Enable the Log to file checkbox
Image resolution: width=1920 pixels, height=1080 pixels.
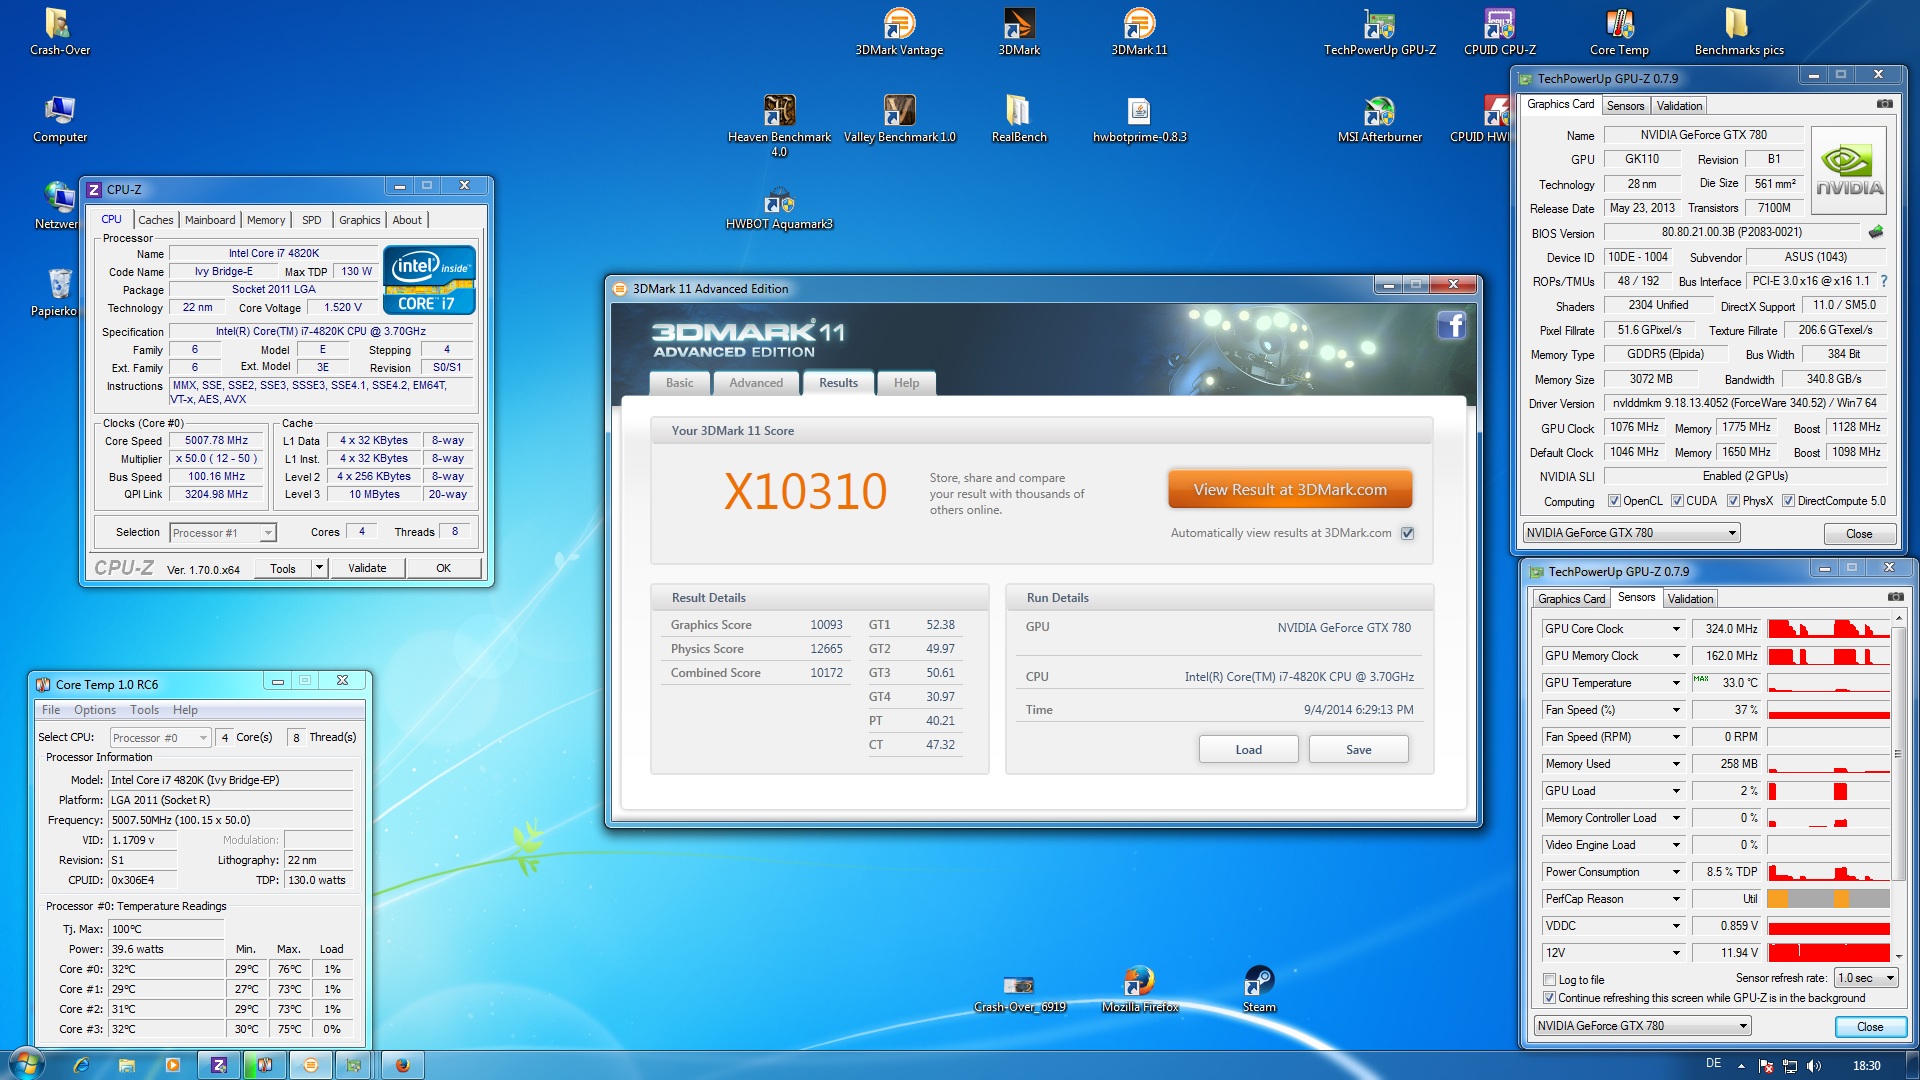(x=1549, y=980)
